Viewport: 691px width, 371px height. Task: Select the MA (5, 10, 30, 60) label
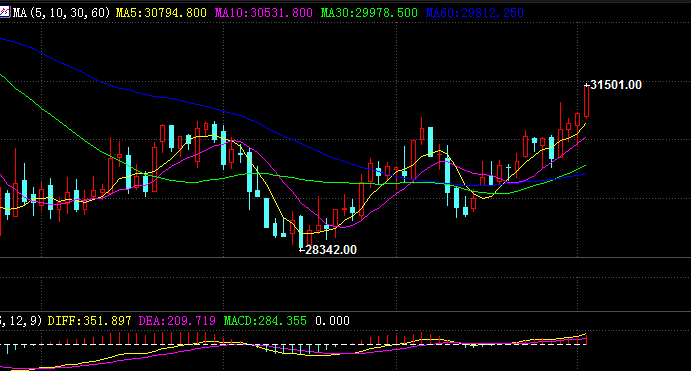61,13
